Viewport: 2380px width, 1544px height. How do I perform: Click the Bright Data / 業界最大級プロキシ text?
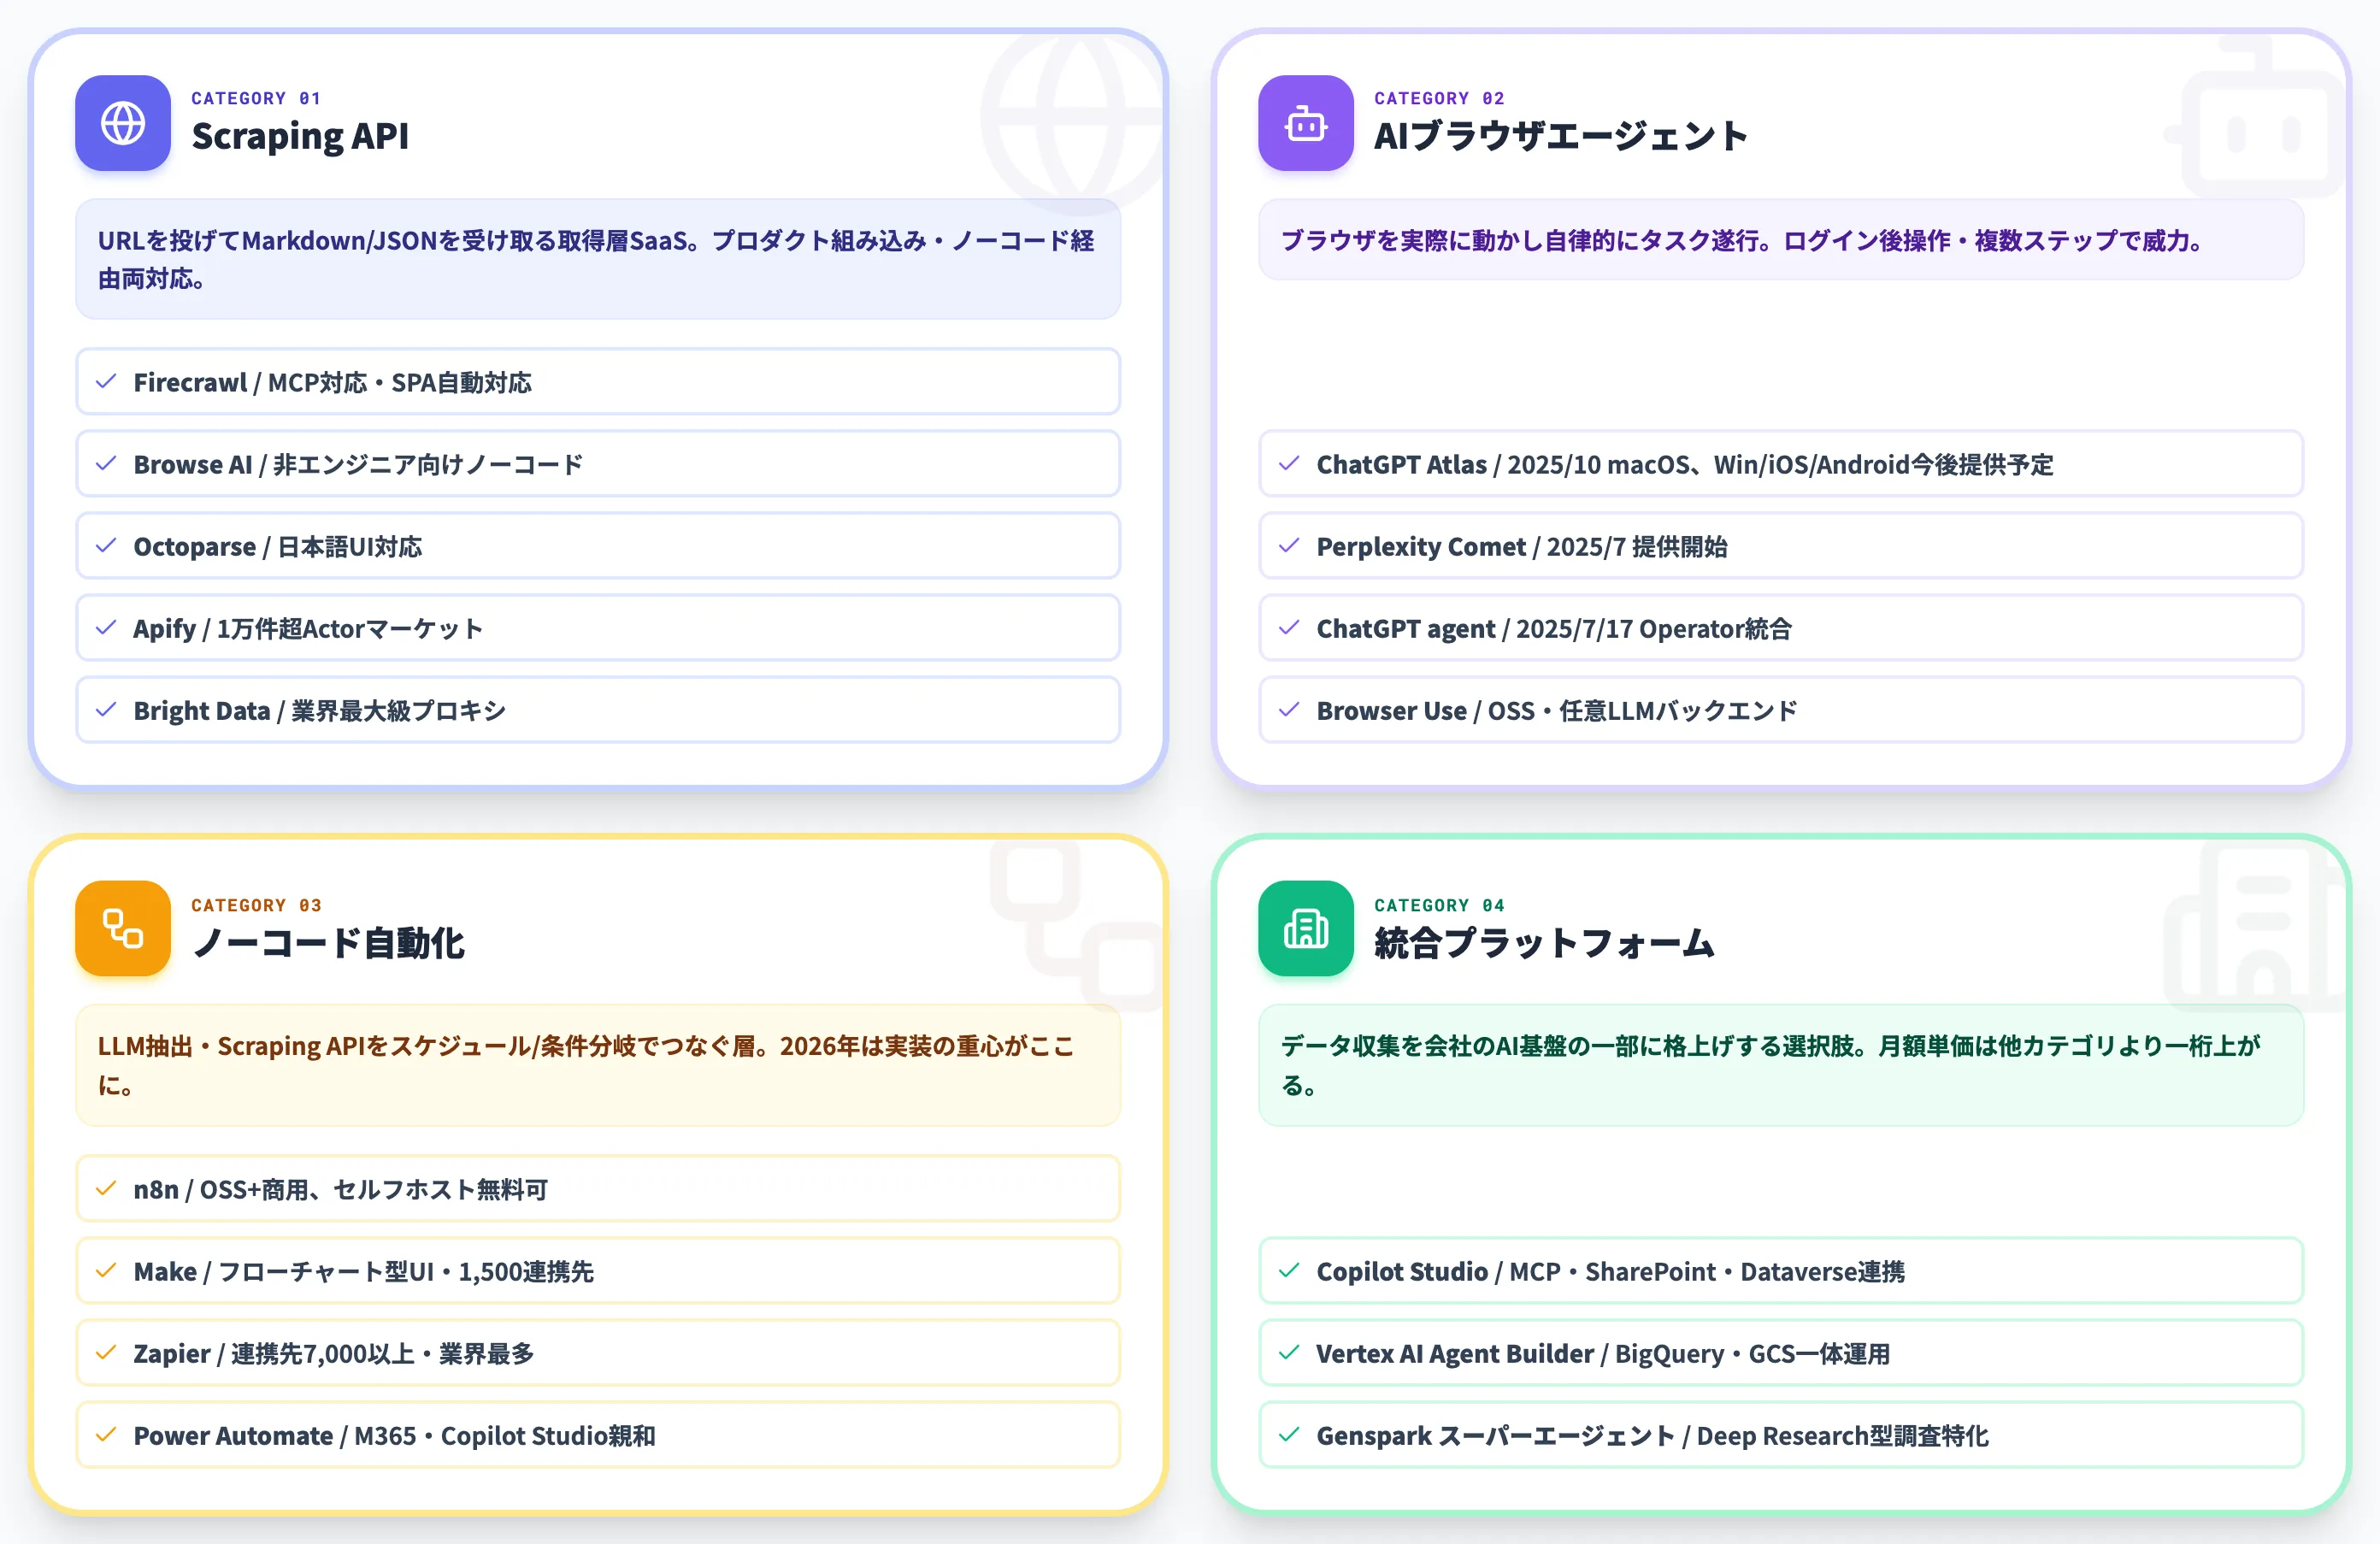coord(320,710)
